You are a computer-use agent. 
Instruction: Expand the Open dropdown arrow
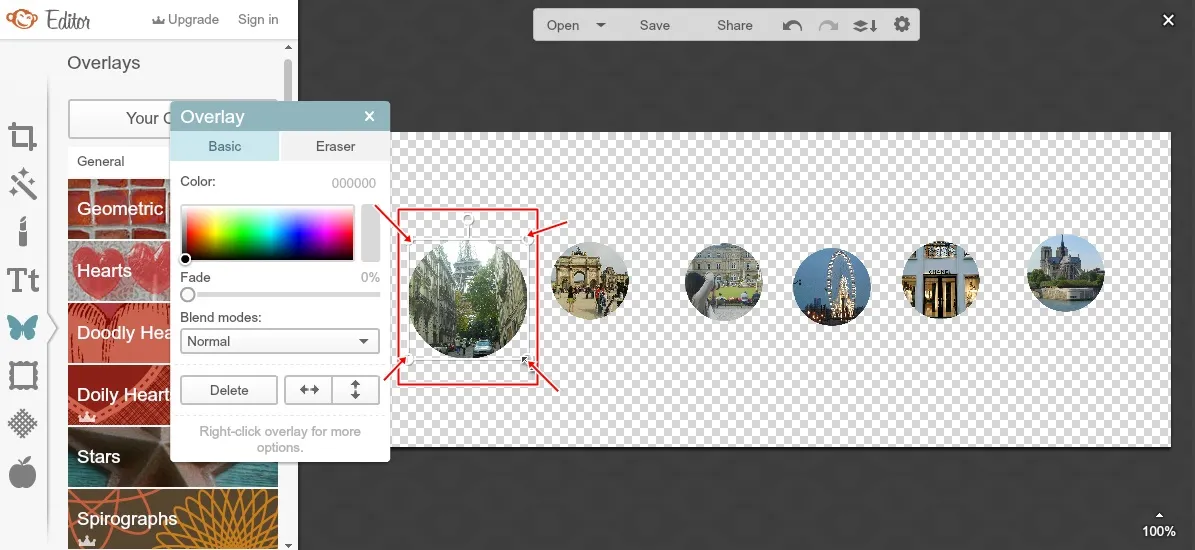601,25
